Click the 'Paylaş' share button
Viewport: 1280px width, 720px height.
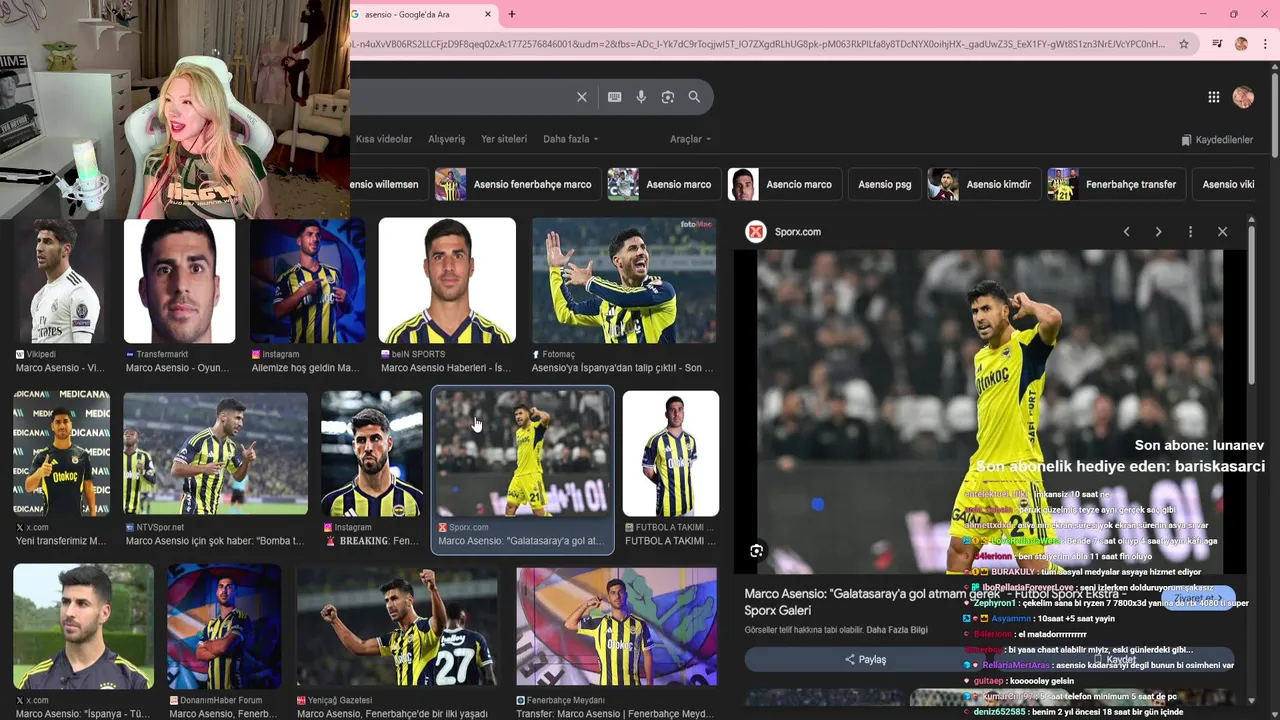866,660
